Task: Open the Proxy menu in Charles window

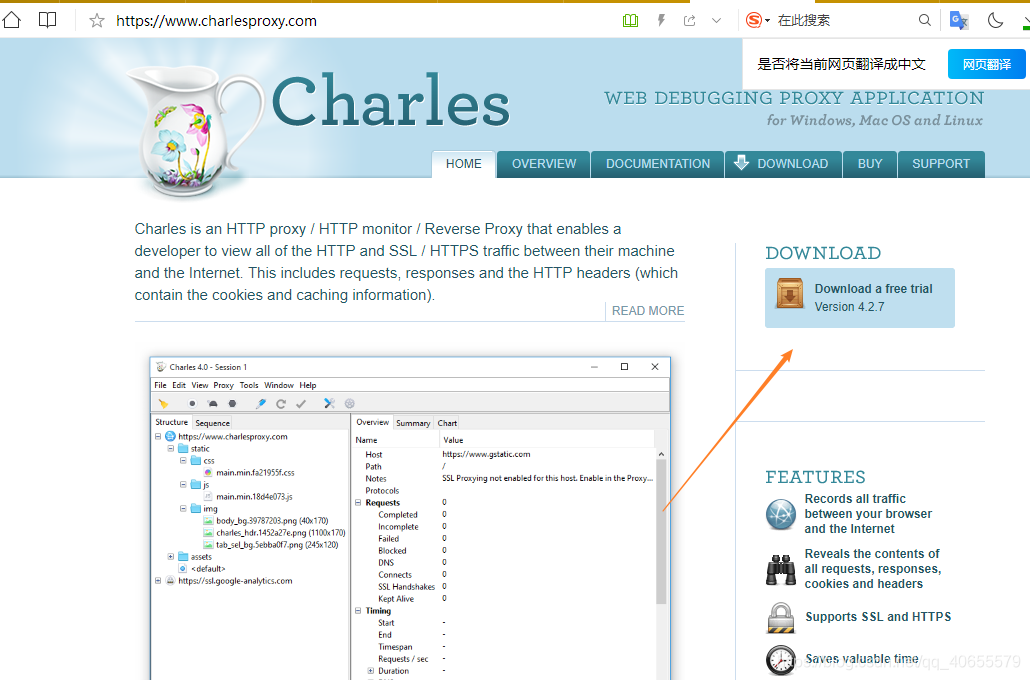Action: pyautogui.click(x=223, y=385)
